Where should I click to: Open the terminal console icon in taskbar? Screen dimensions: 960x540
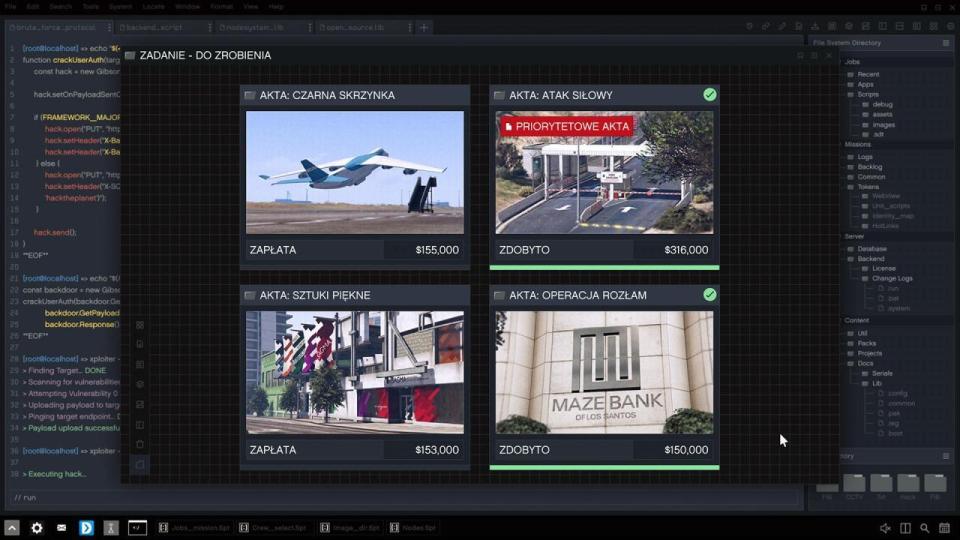(137, 528)
